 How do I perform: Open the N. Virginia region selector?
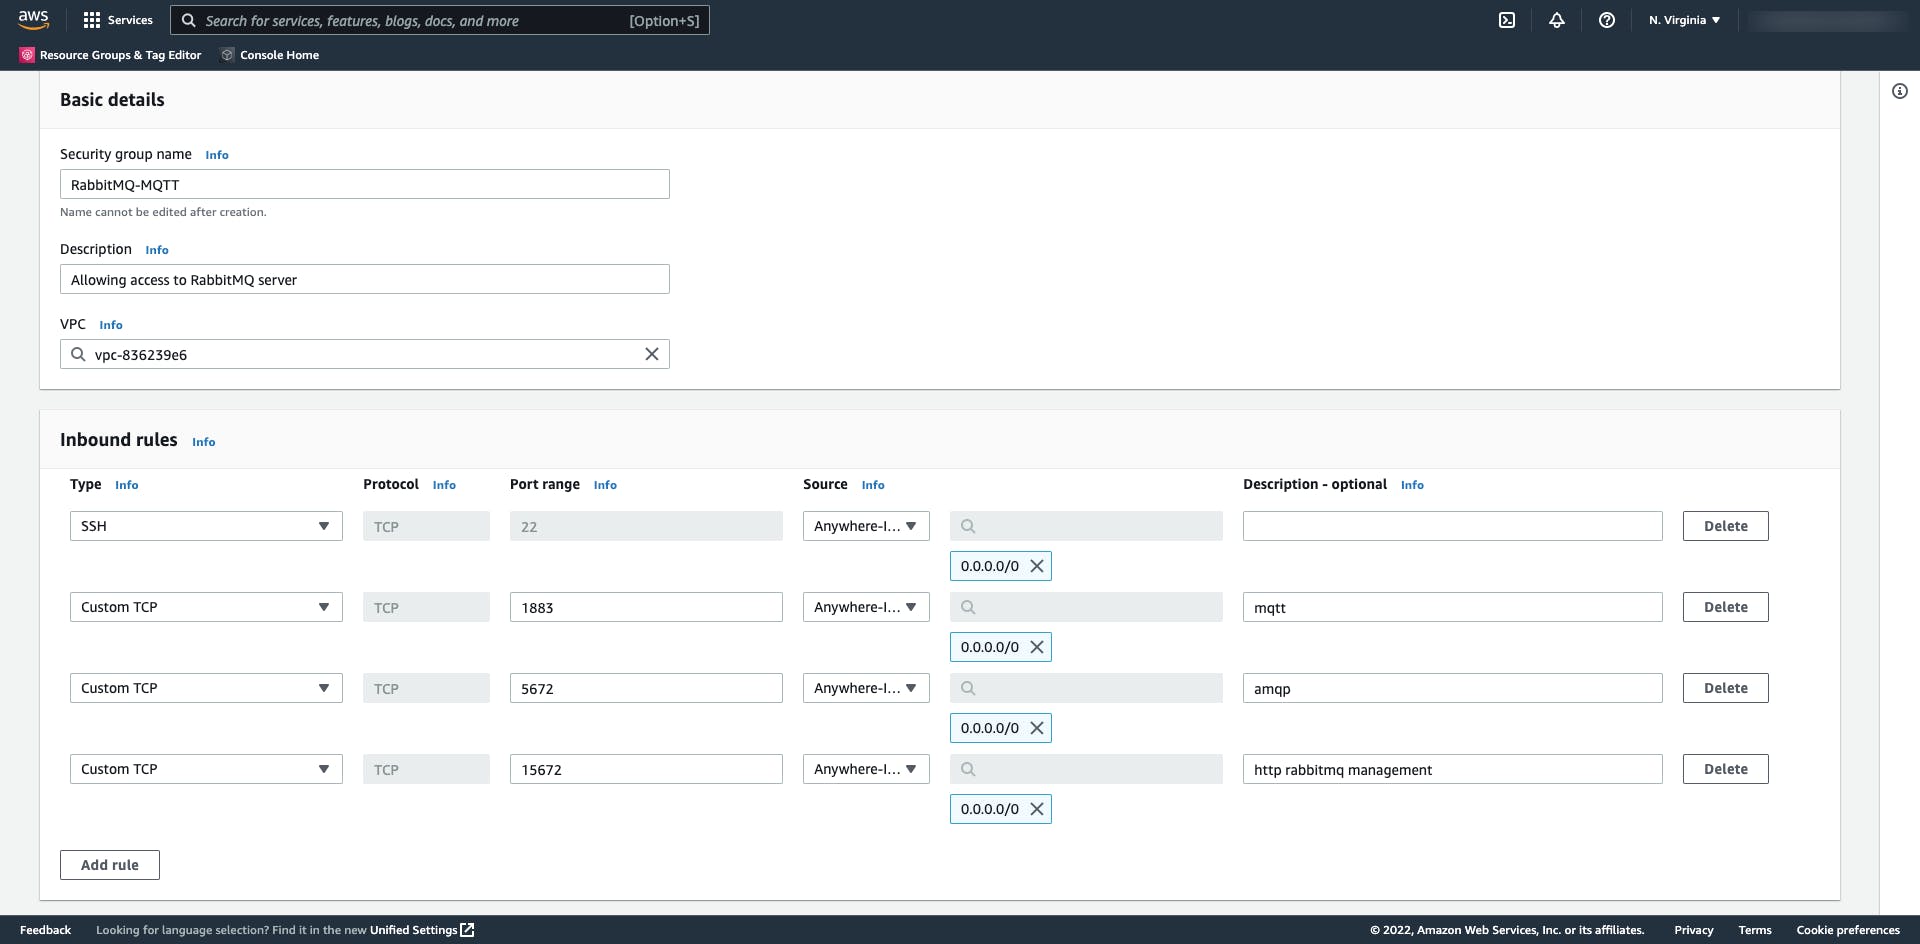click(1685, 20)
